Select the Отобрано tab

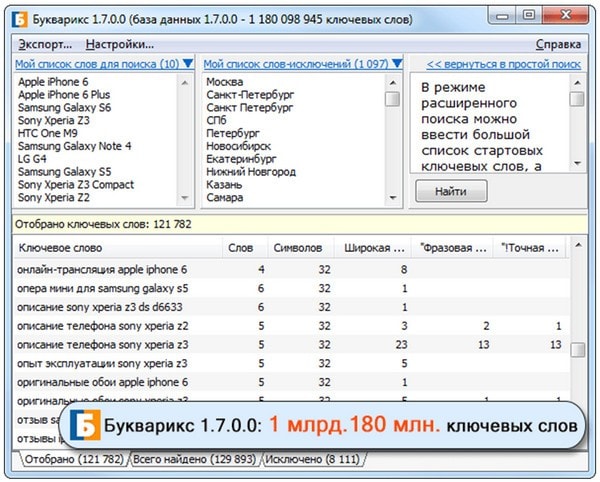71,459
